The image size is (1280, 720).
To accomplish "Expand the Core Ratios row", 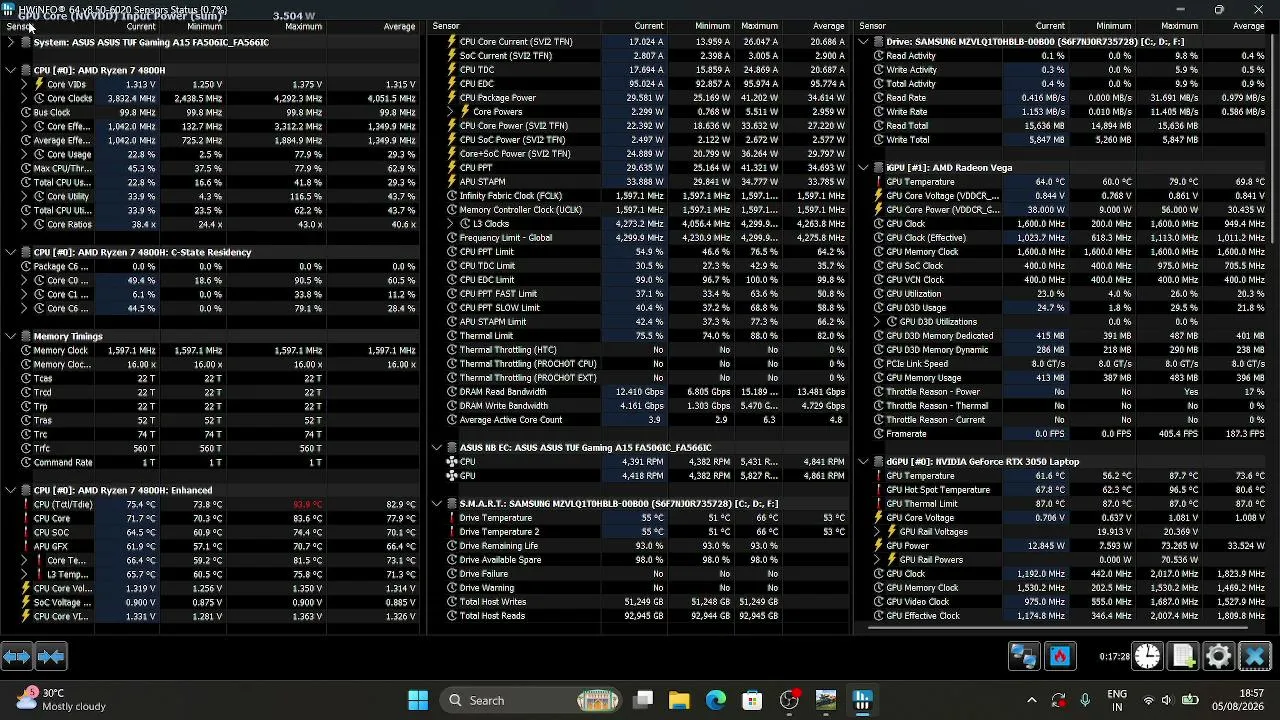I will (24, 224).
